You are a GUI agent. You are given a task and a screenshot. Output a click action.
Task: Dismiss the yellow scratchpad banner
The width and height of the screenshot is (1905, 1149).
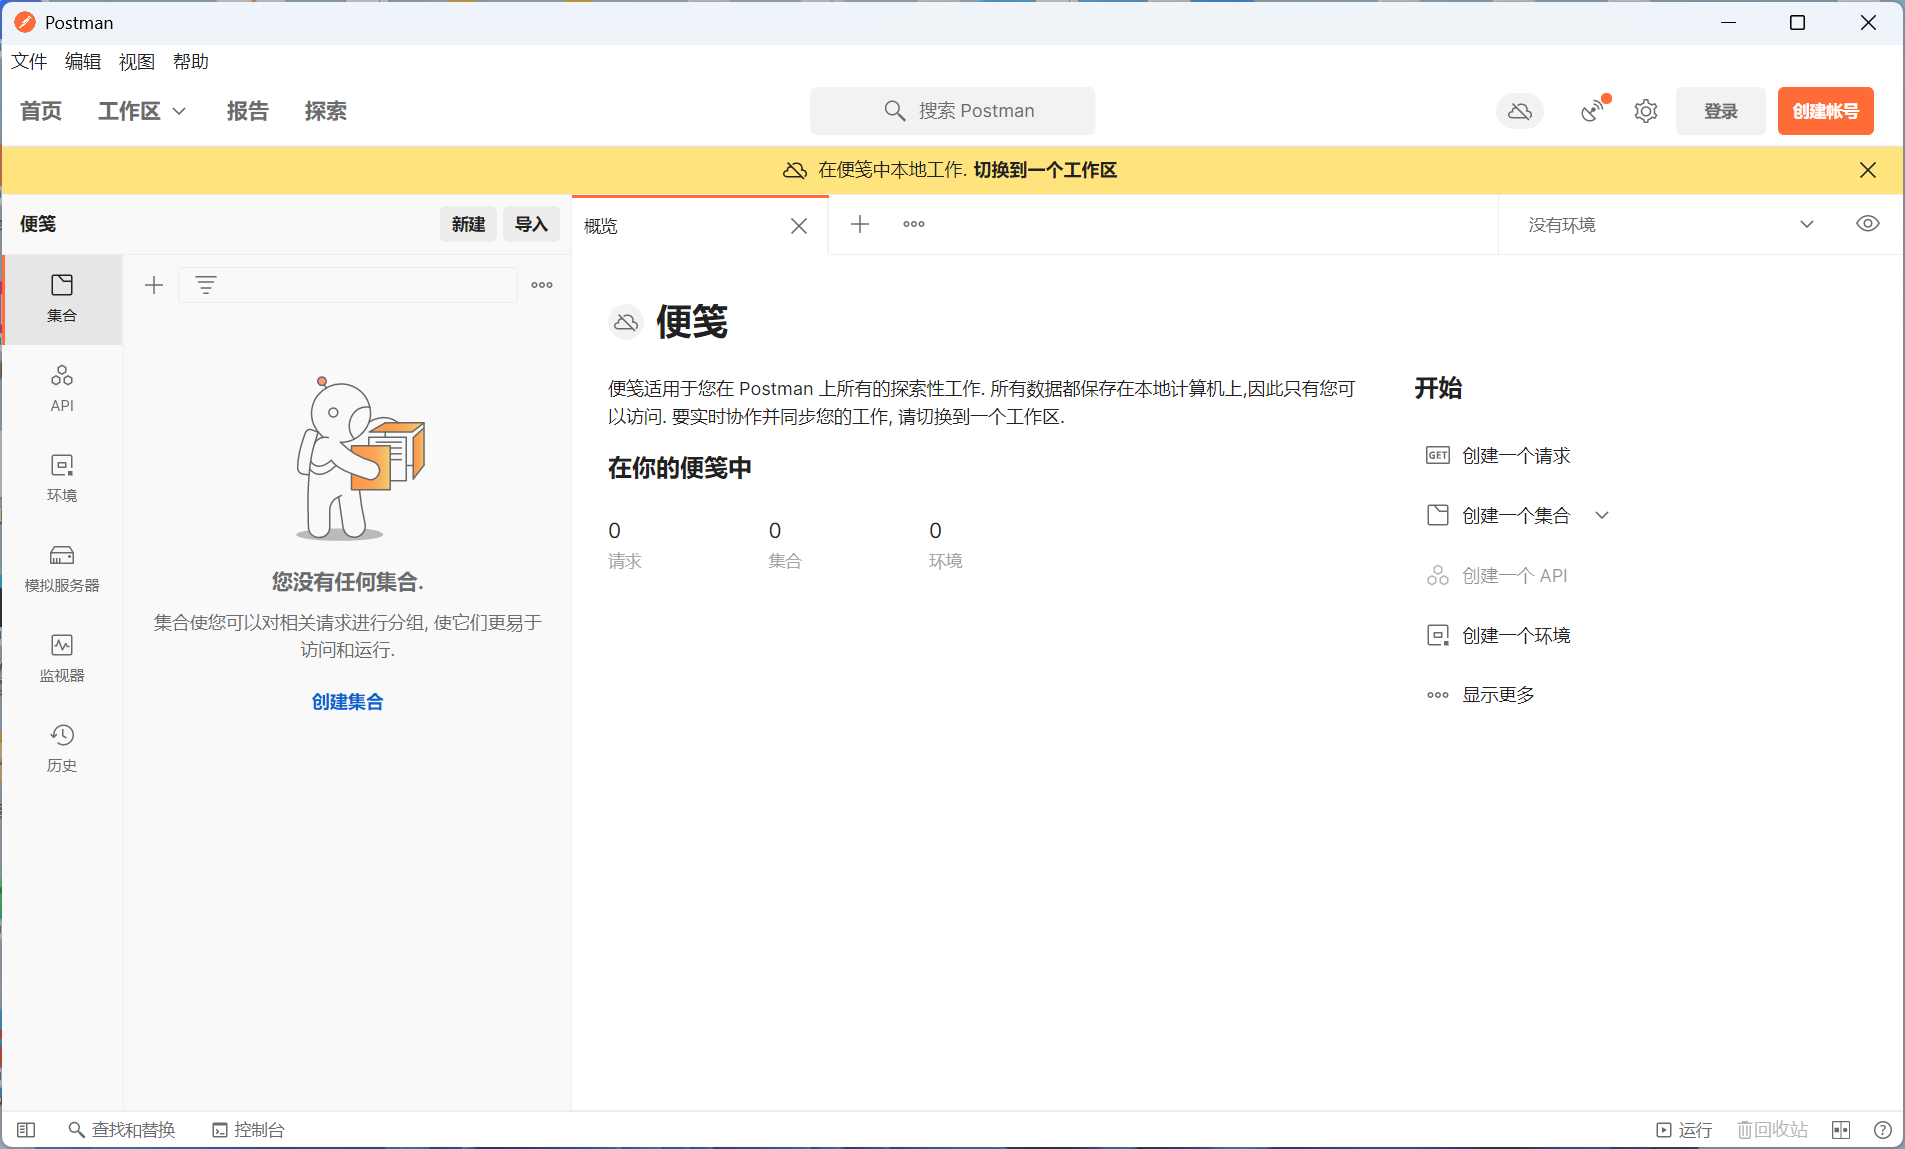click(x=1868, y=170)
